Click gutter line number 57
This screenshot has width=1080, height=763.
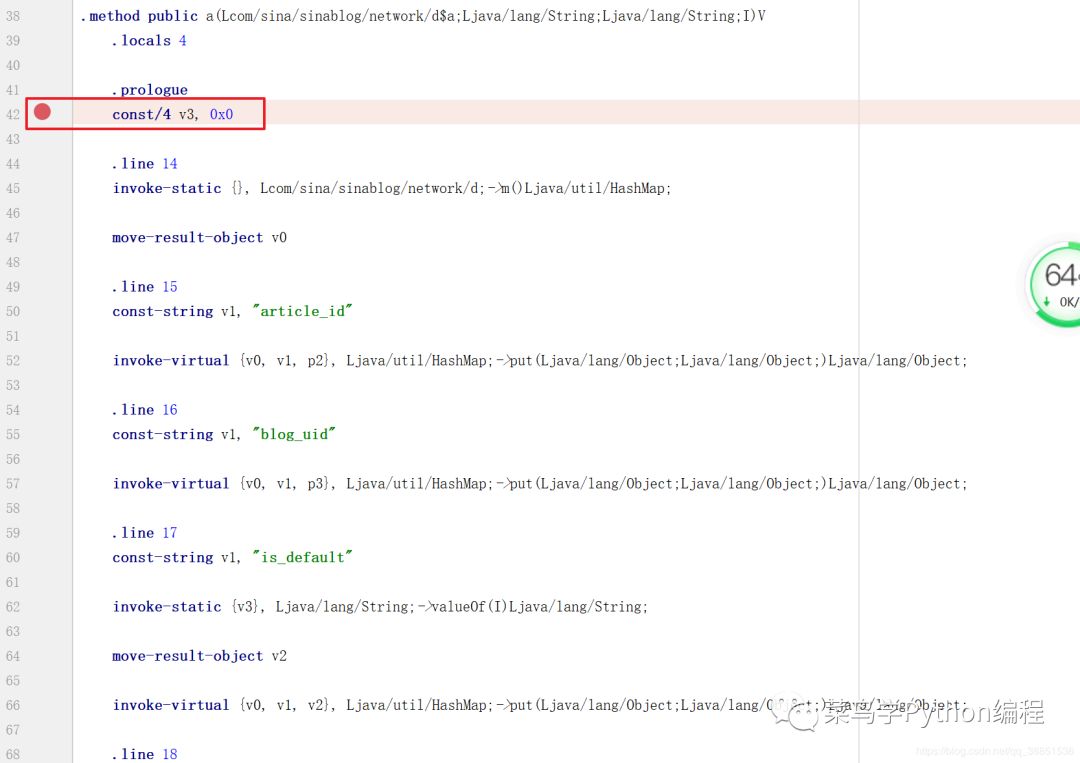click(13, 484)
